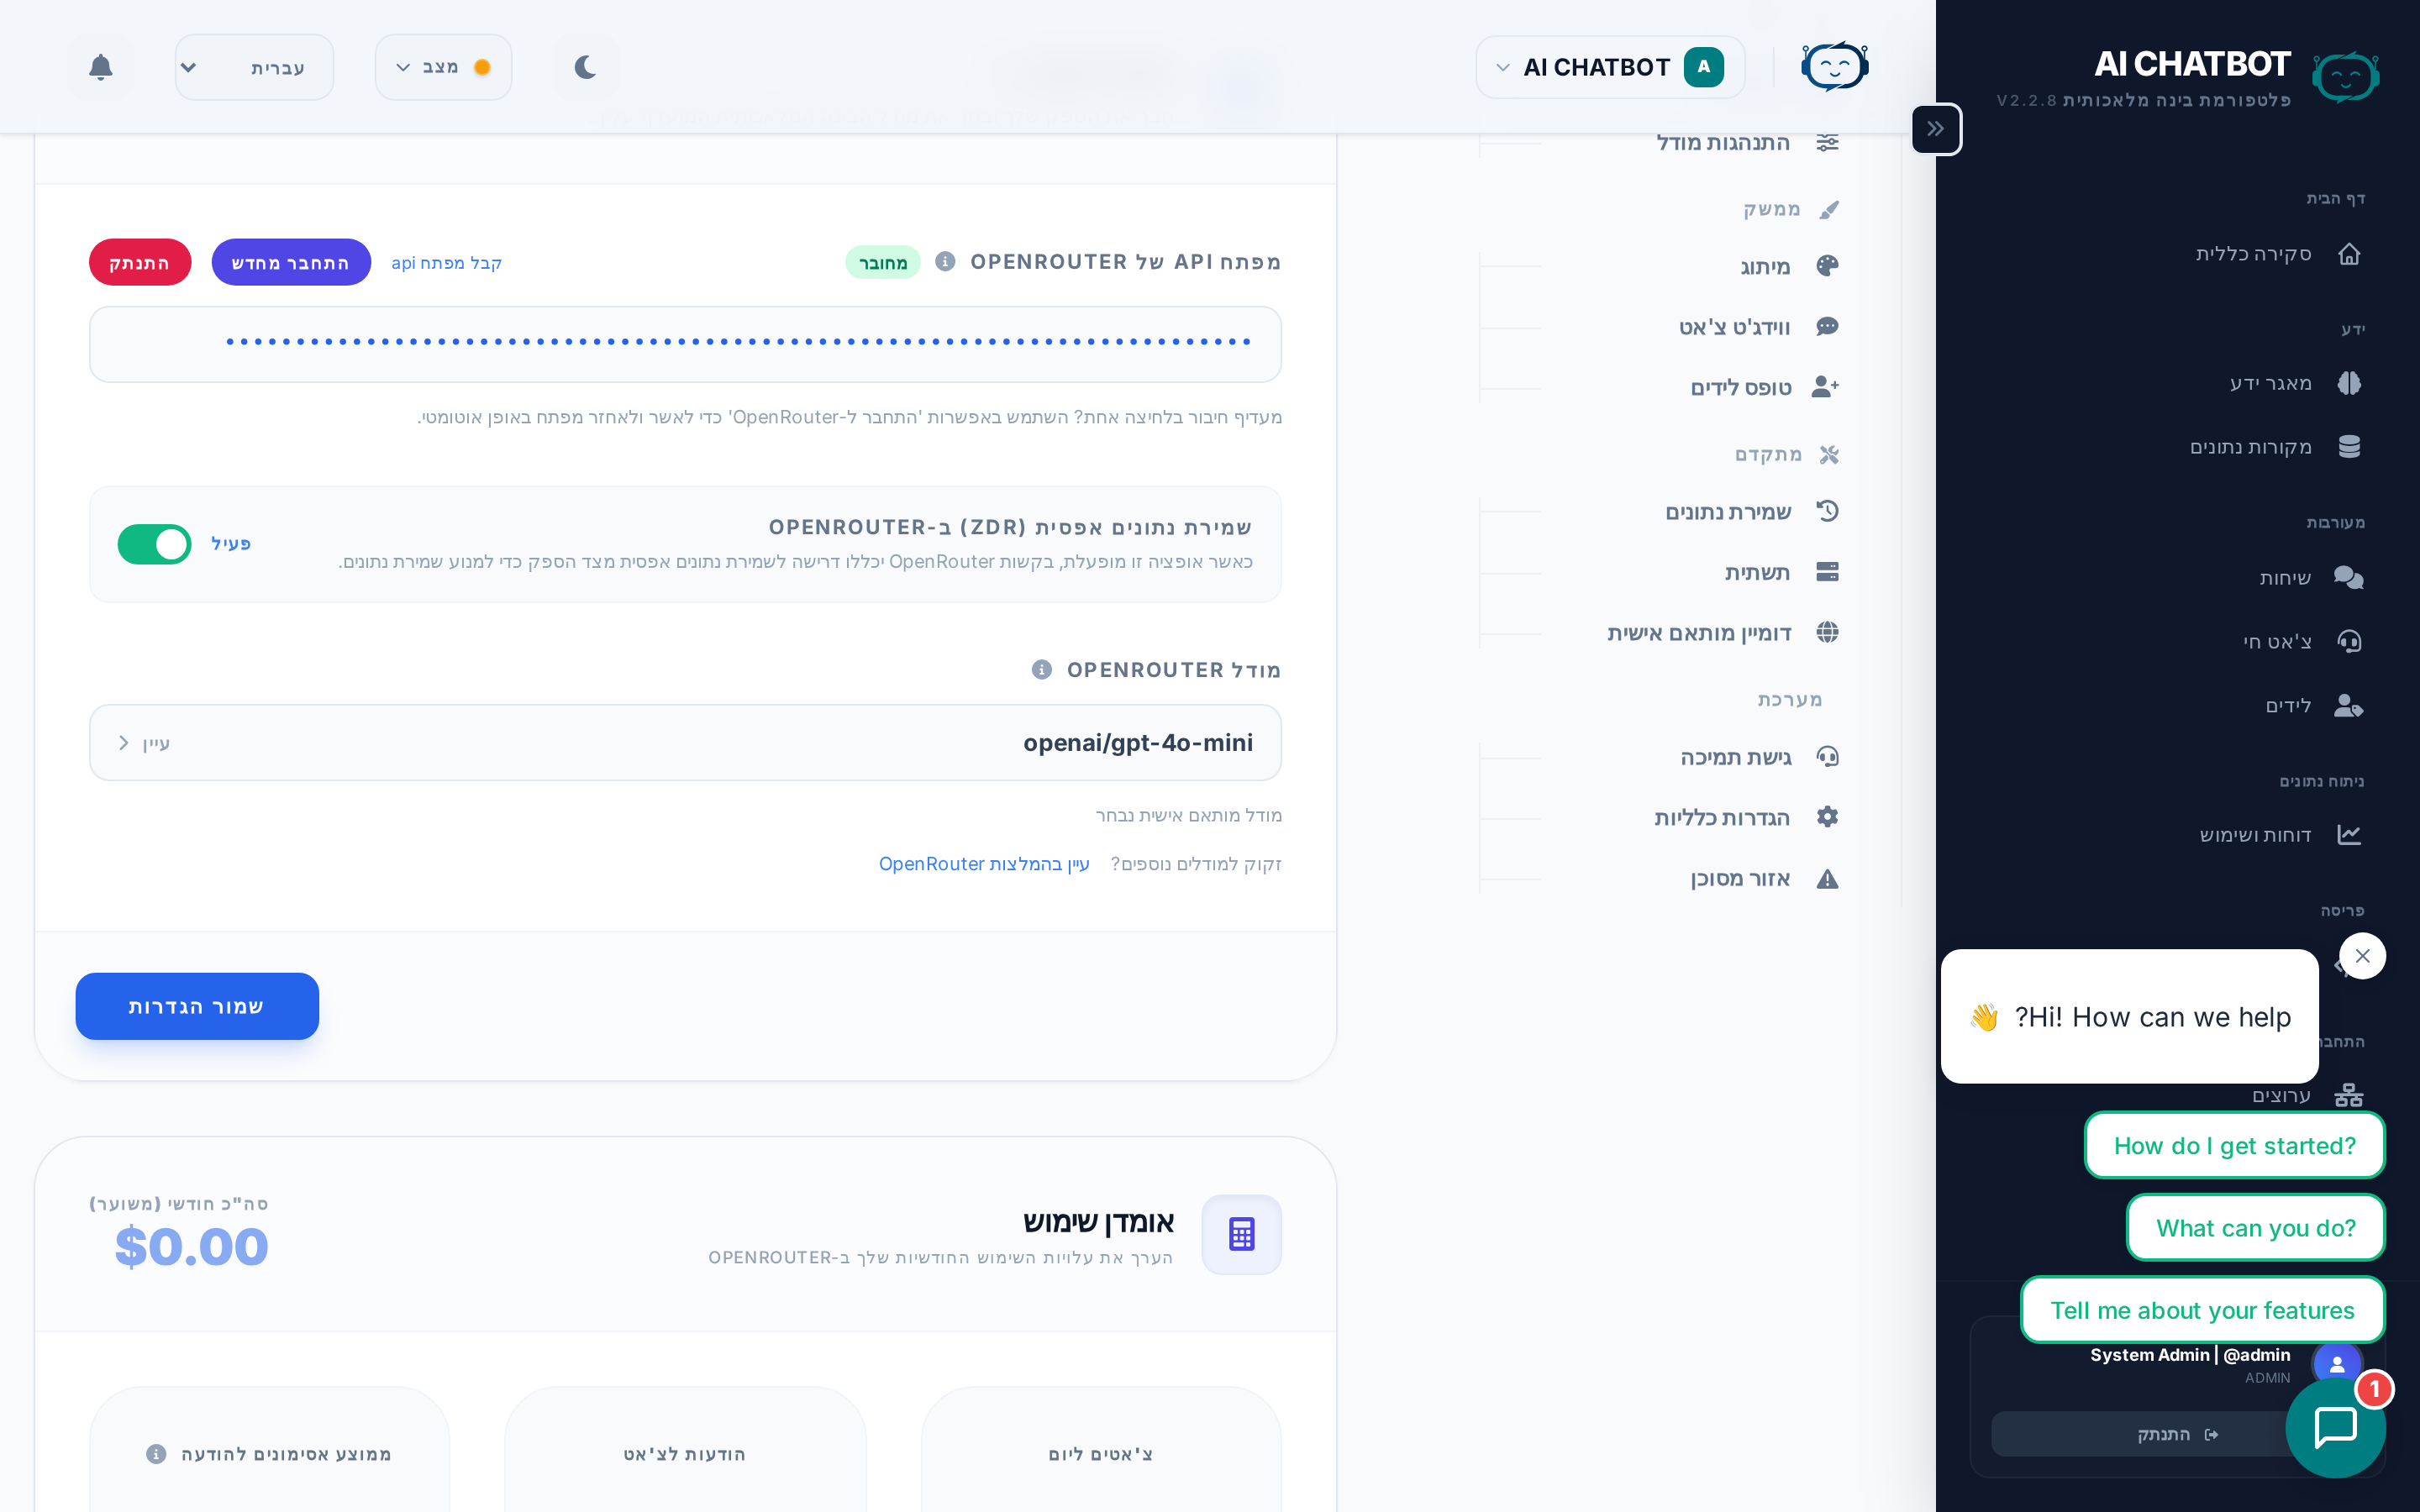Open the language dropdown showing עברית

(x=254, y=67)
